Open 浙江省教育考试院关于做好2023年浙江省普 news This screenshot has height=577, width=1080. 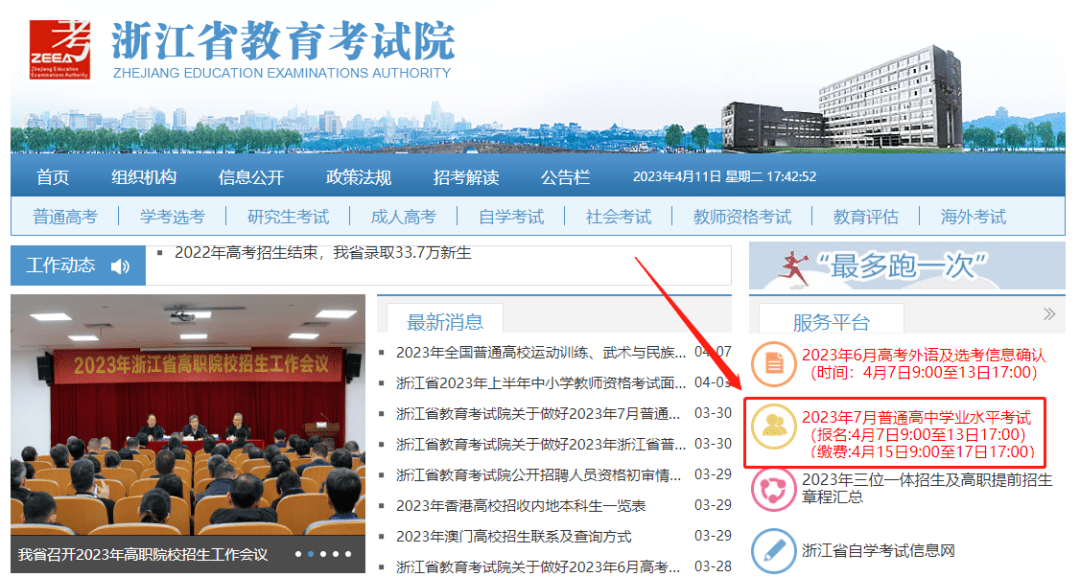tap(541, 444)
